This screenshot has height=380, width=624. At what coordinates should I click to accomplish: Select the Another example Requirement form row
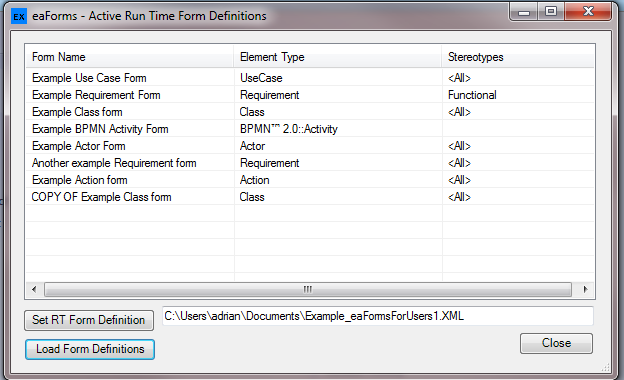(310, 163)
